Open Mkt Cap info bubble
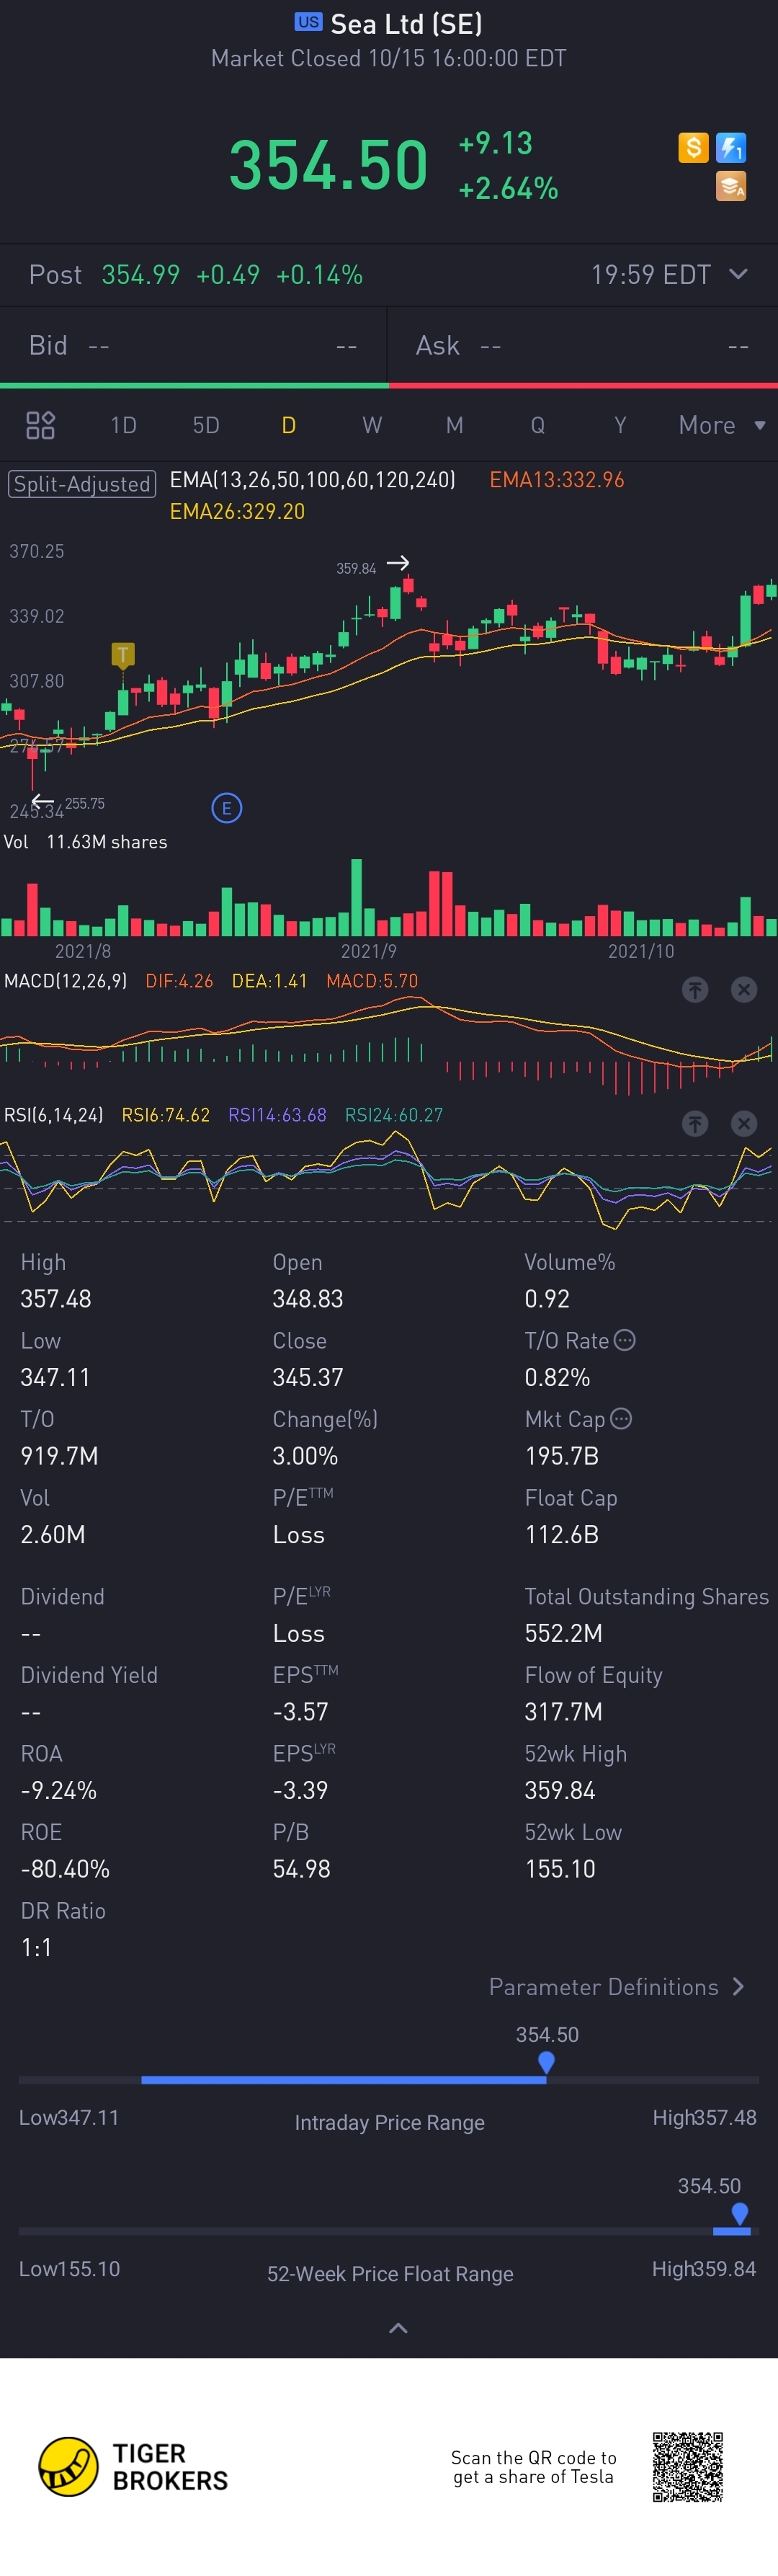This screenshot has height=2576, width=778. click(x=621, y=1418)
